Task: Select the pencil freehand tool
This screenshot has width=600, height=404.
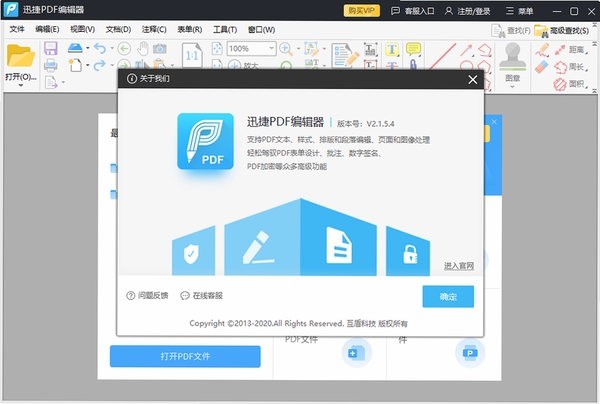Action: click(x=542, y=50)
